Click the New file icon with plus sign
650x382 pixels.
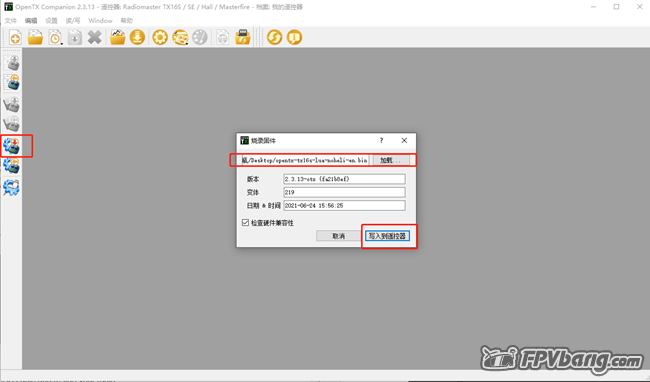tap(15, 38)
